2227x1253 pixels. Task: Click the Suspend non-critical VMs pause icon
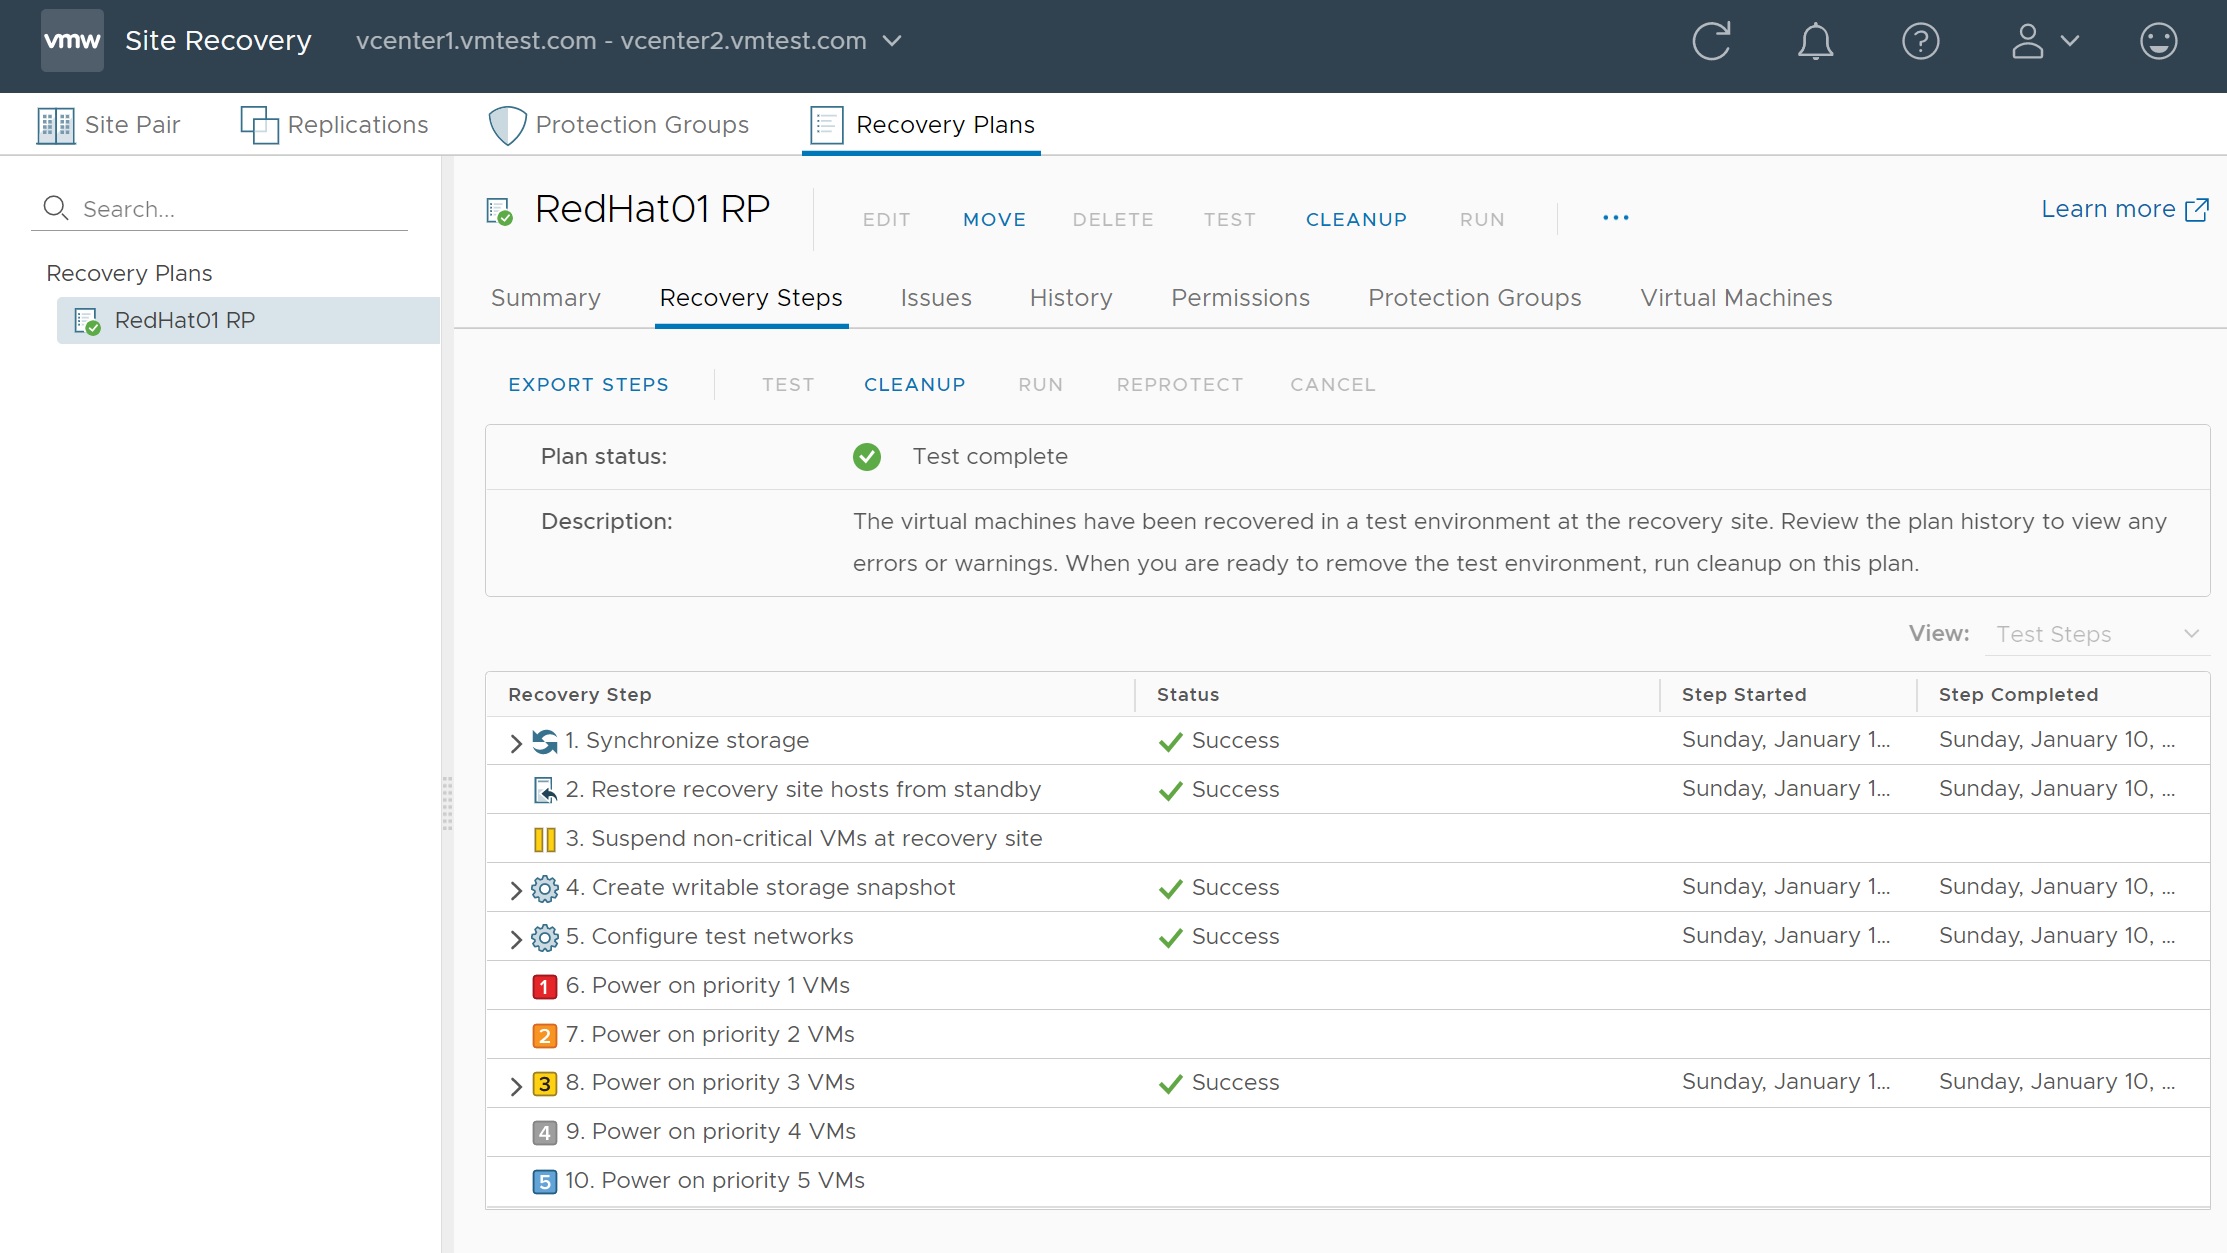(x=544, y=839)
